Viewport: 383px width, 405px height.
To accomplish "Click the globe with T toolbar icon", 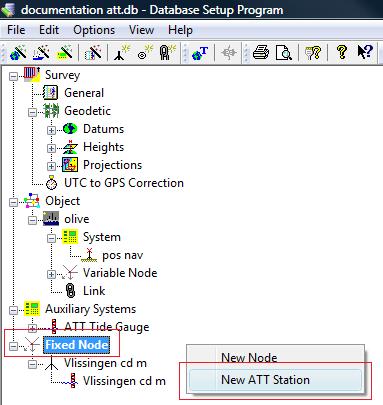I will 200,53.
